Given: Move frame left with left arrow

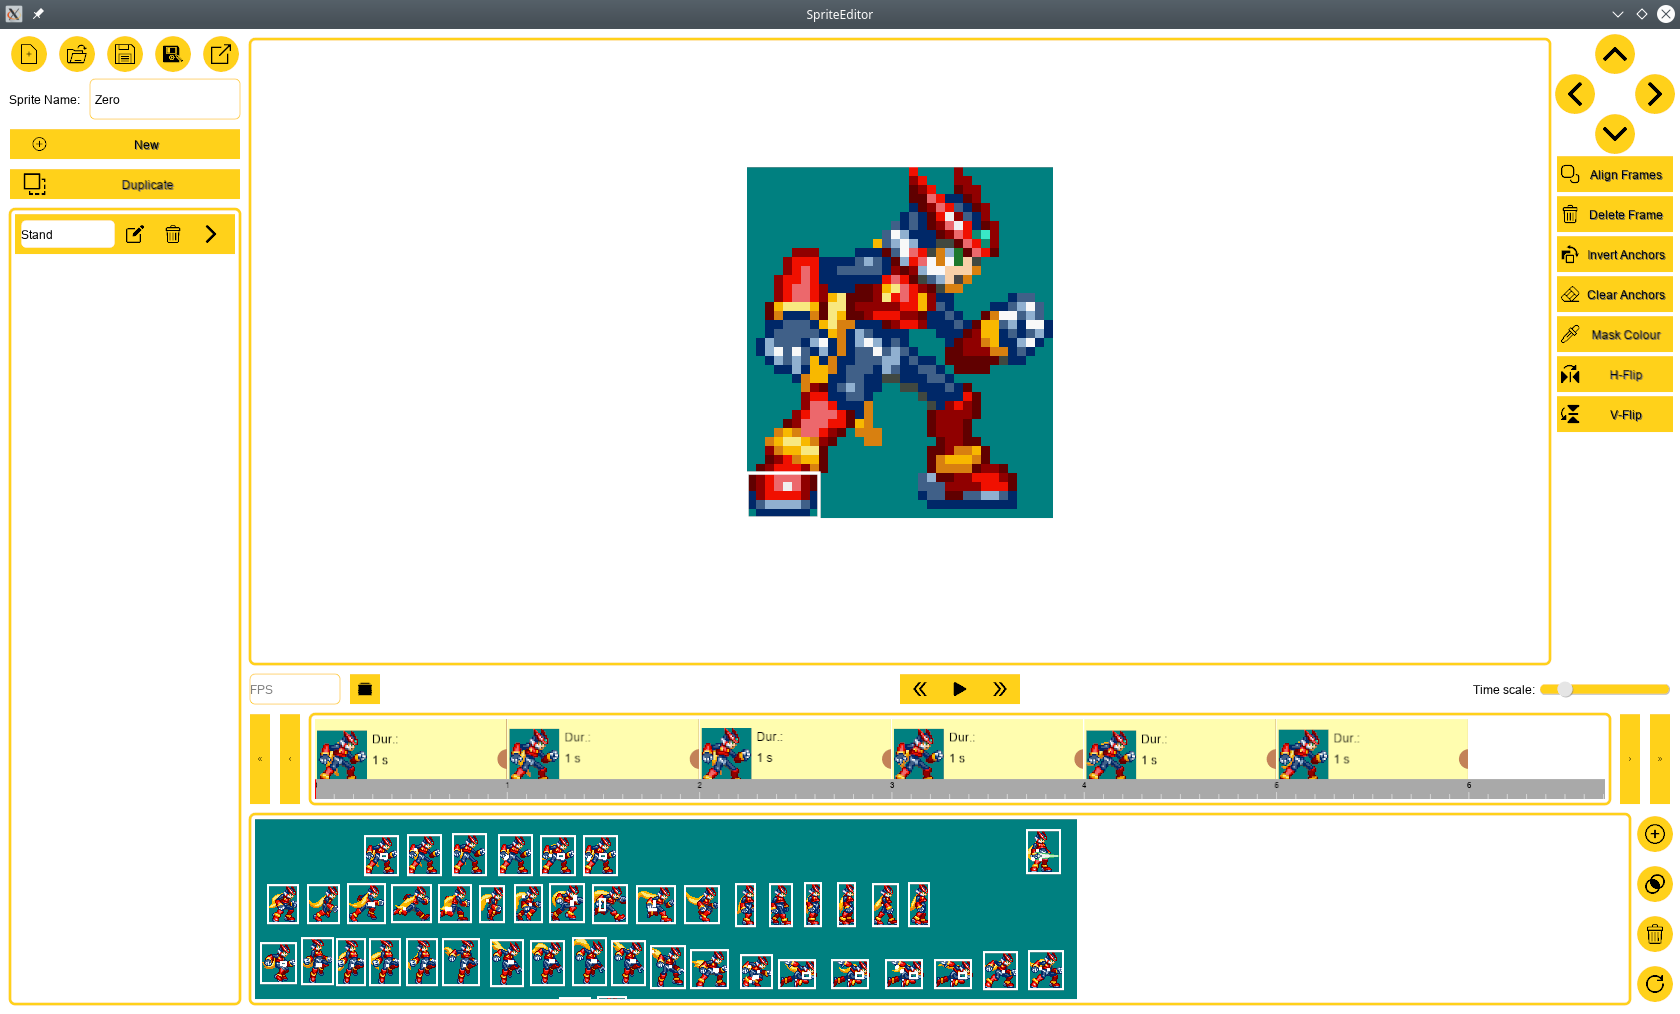Looking at the screenshot, I should point(1575,94).
